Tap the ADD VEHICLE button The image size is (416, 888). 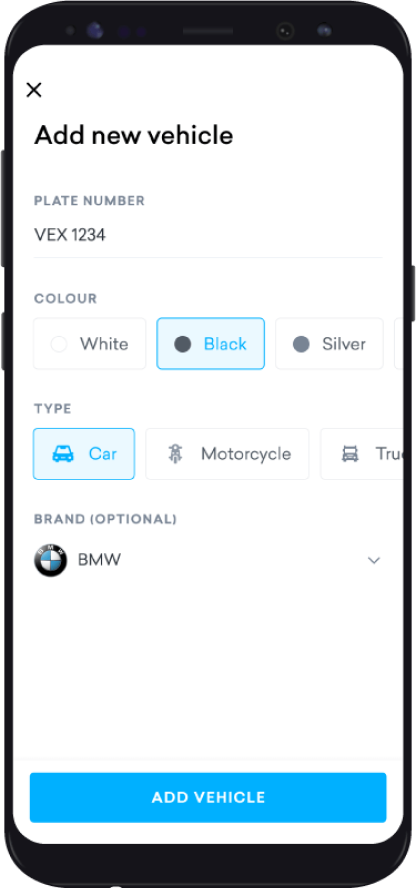pyautogui.click(x=208, y=797)
